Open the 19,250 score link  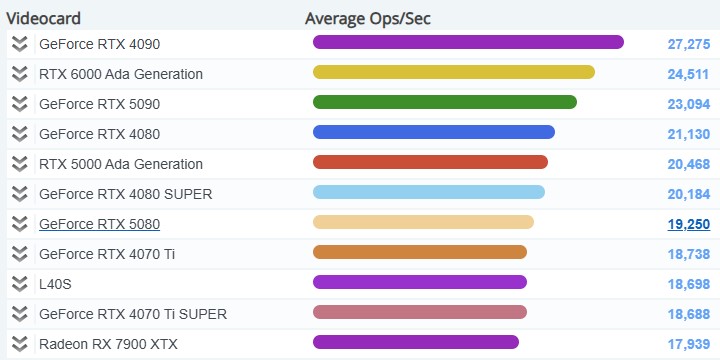(x=689, y=224)
